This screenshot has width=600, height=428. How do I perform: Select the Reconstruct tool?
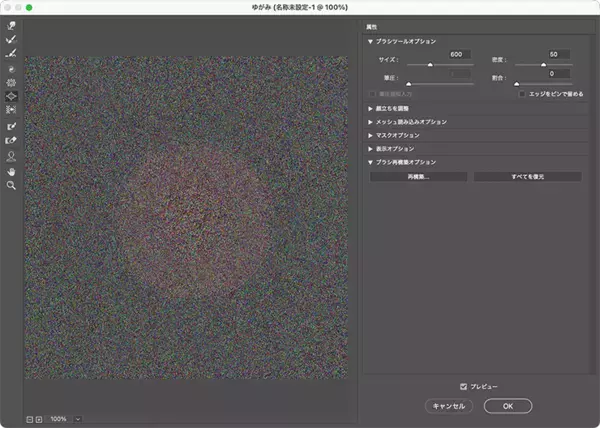point(11,39)
